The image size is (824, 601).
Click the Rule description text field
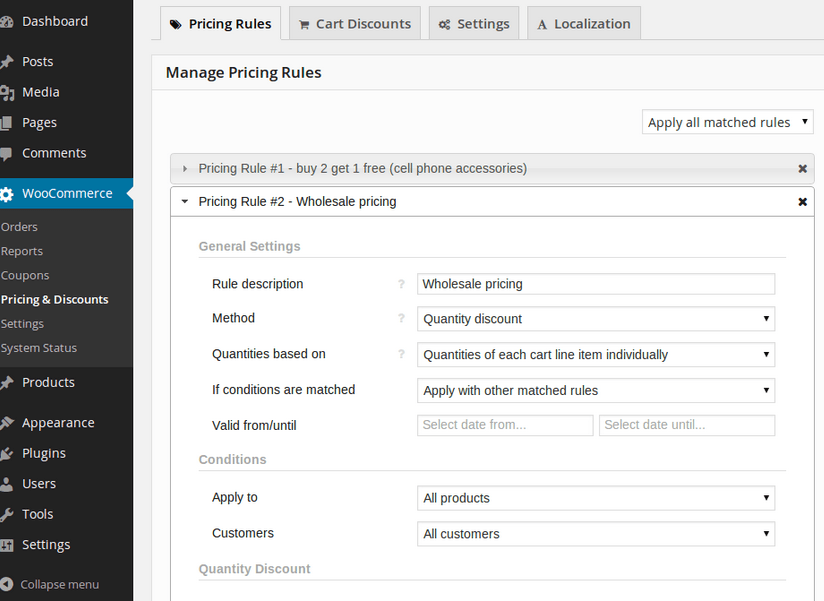(596, 284)
